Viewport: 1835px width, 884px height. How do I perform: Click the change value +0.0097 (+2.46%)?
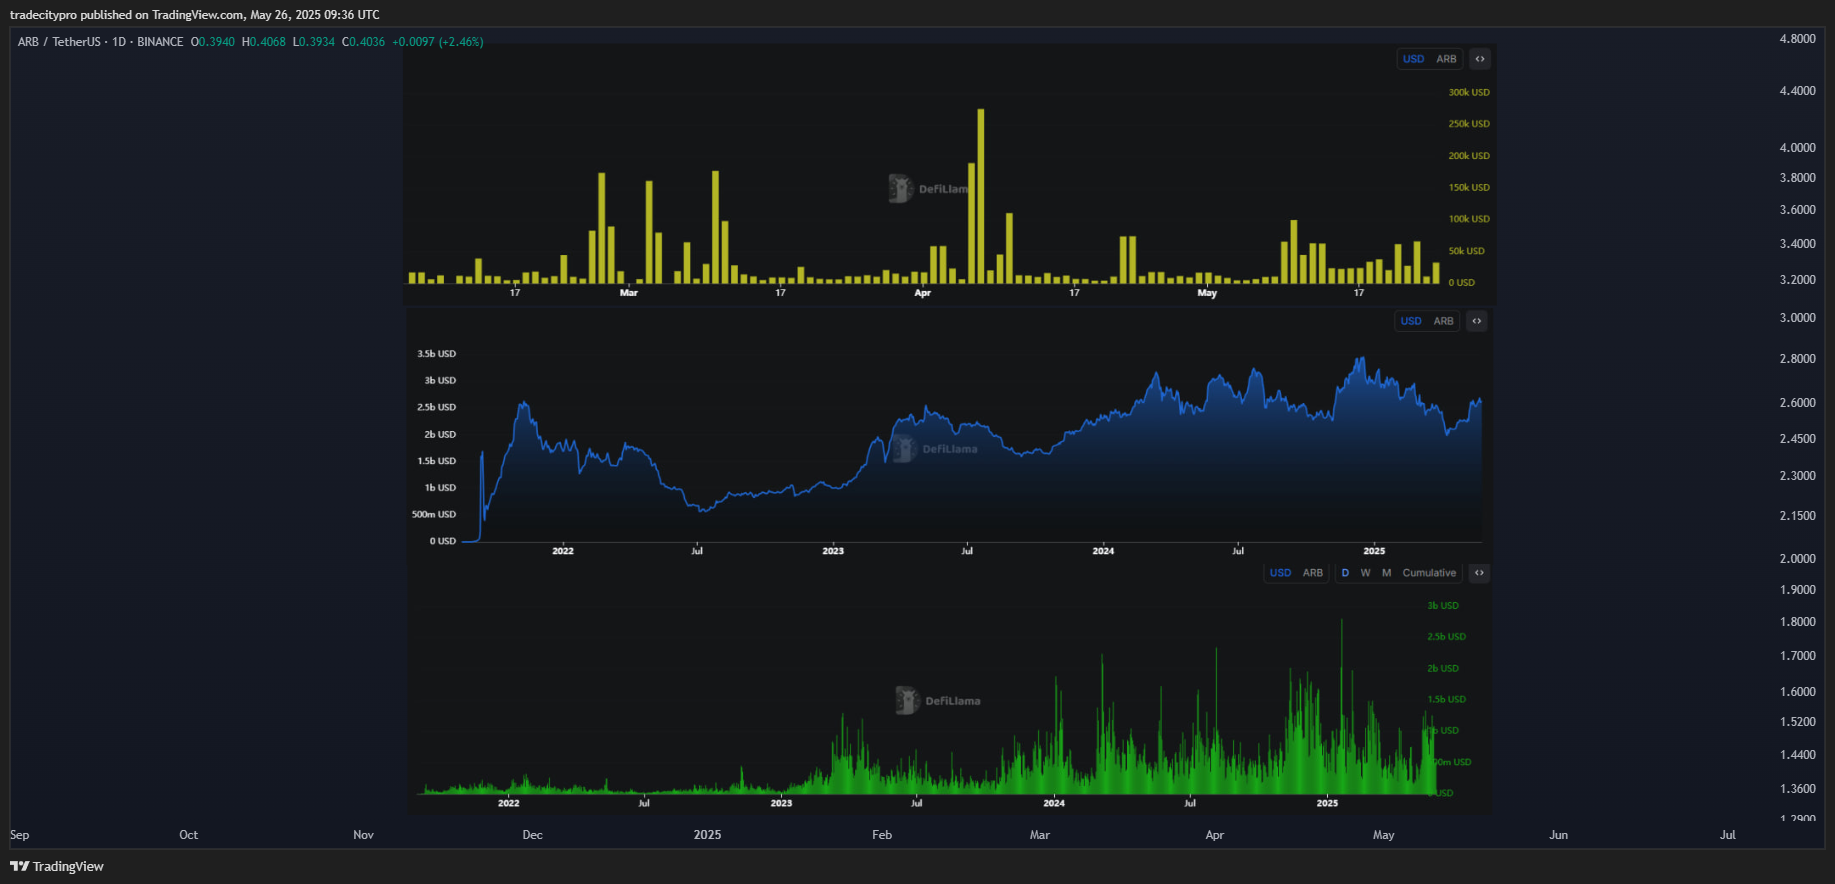438,42
